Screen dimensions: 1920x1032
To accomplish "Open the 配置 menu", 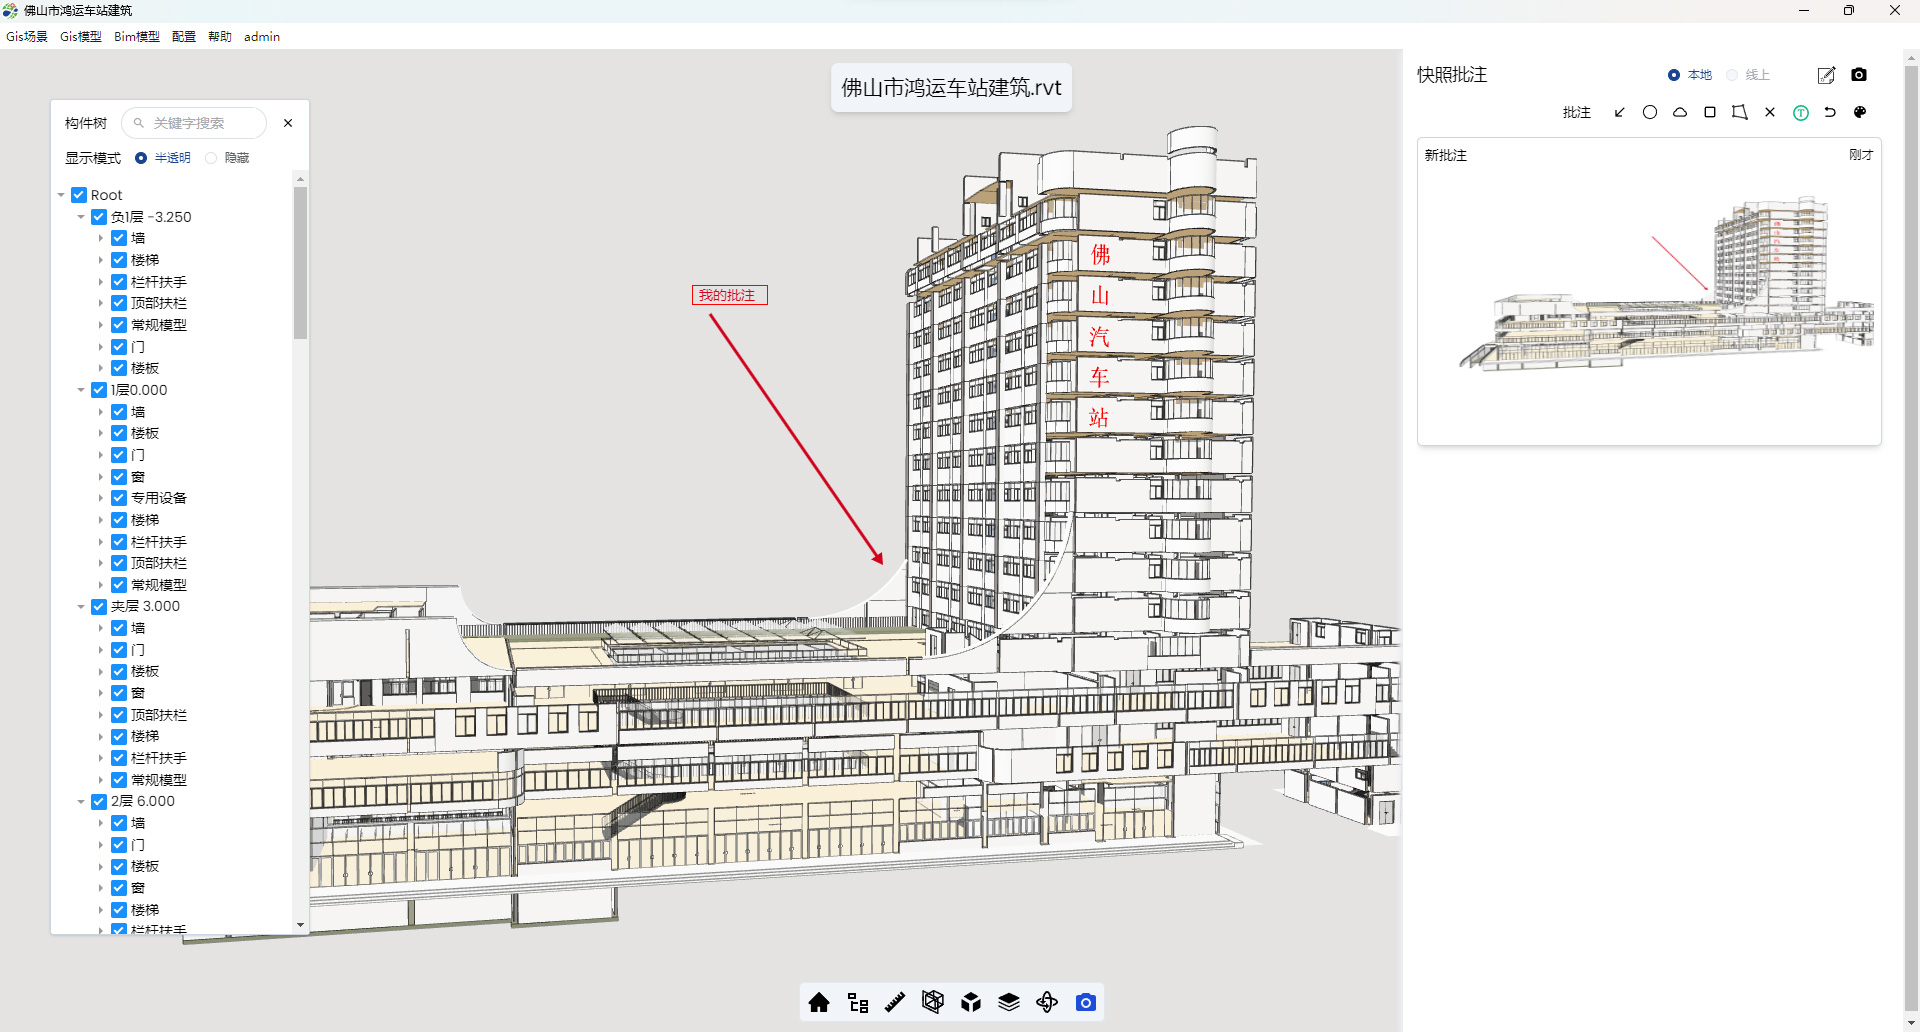I will coord(184,37).
